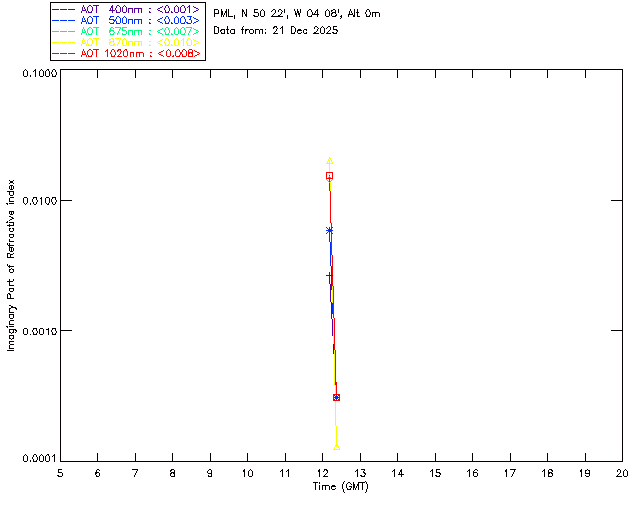The width and height of the screenshot is (640, 512).
Task: Click the lower red square data marker
Action: pos(336,397)
